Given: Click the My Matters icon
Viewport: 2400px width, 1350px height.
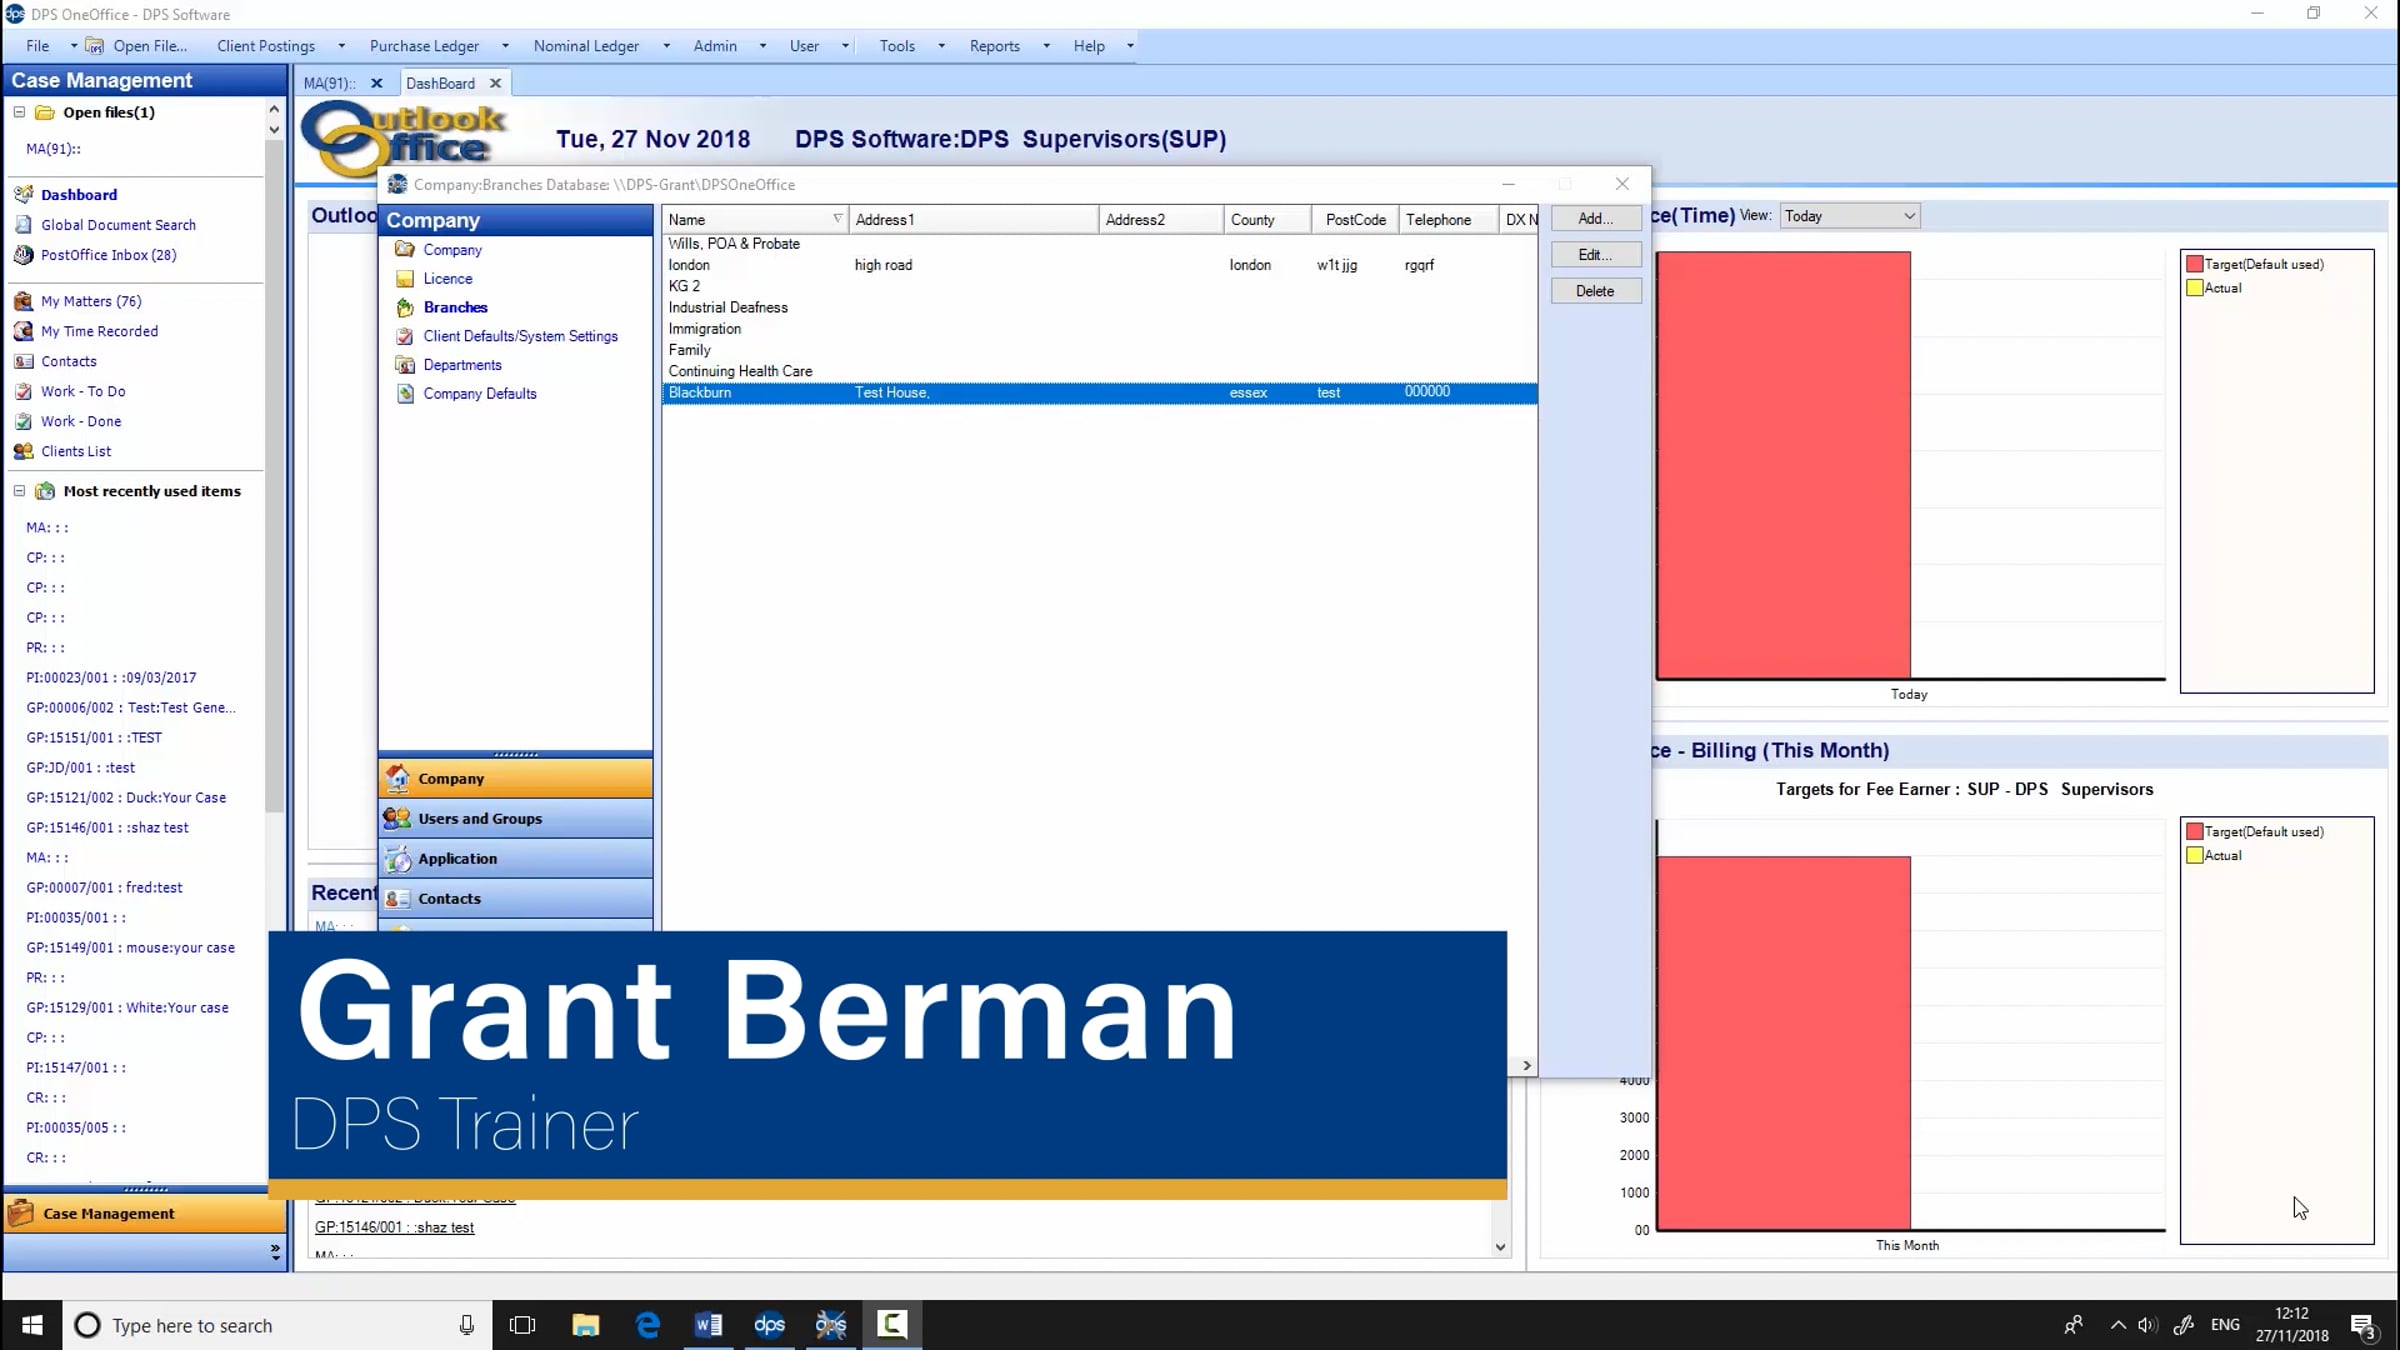Looking at the screenshot, I should click(23, 301).
